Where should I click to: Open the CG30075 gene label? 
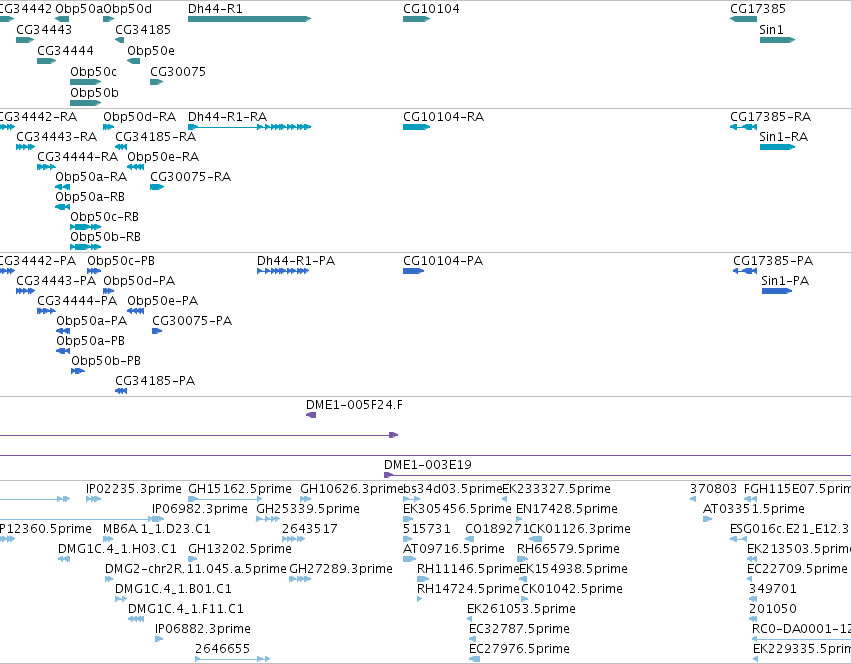178,72
